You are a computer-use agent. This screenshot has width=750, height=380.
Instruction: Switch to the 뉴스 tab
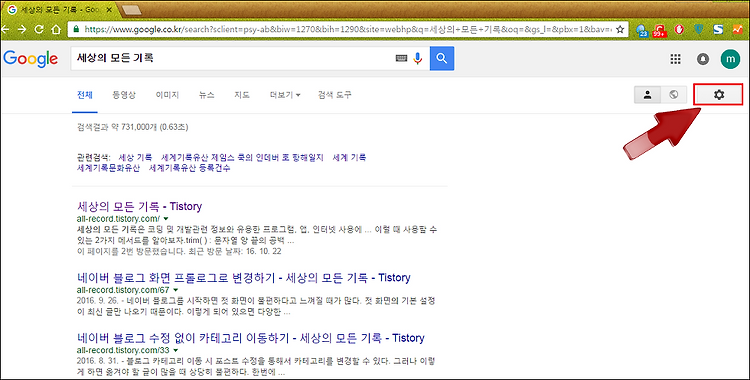pos(207,95)
